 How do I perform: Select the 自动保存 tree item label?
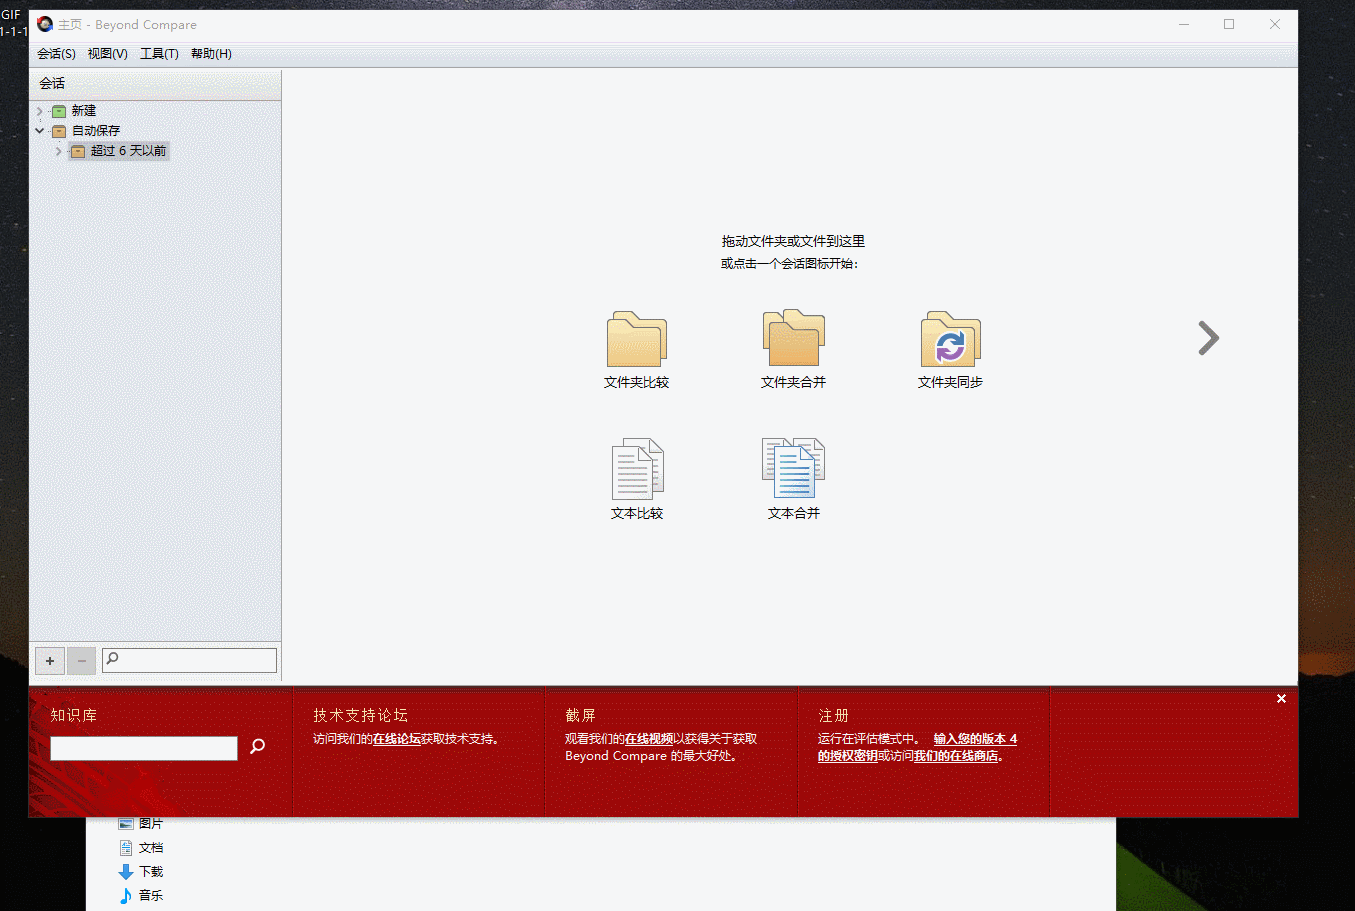pos(96,131)
